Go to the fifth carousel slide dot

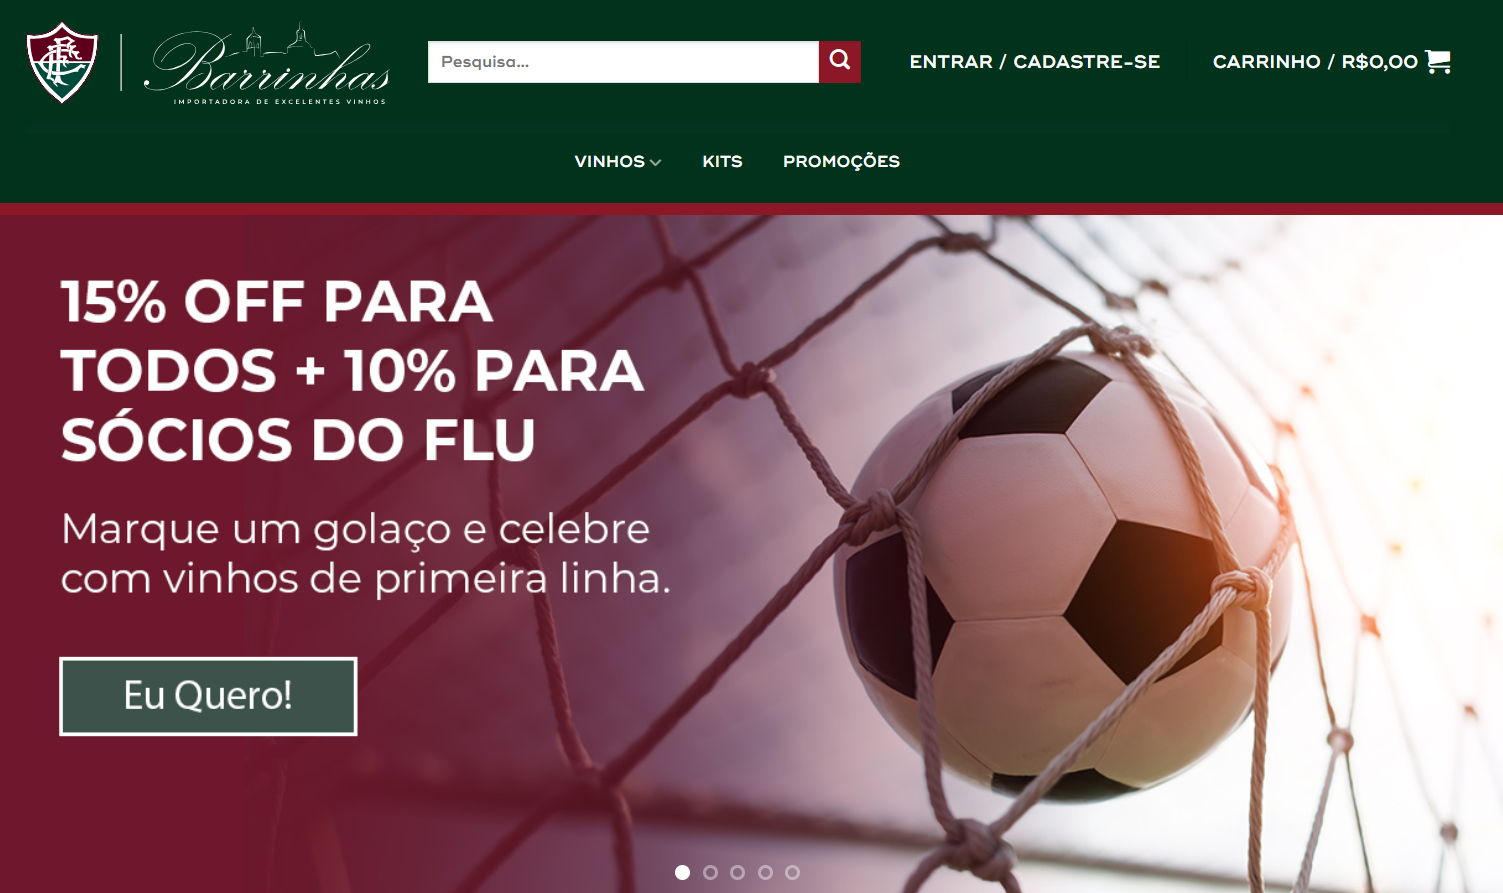pyautogui.click(x=792, y=872)
